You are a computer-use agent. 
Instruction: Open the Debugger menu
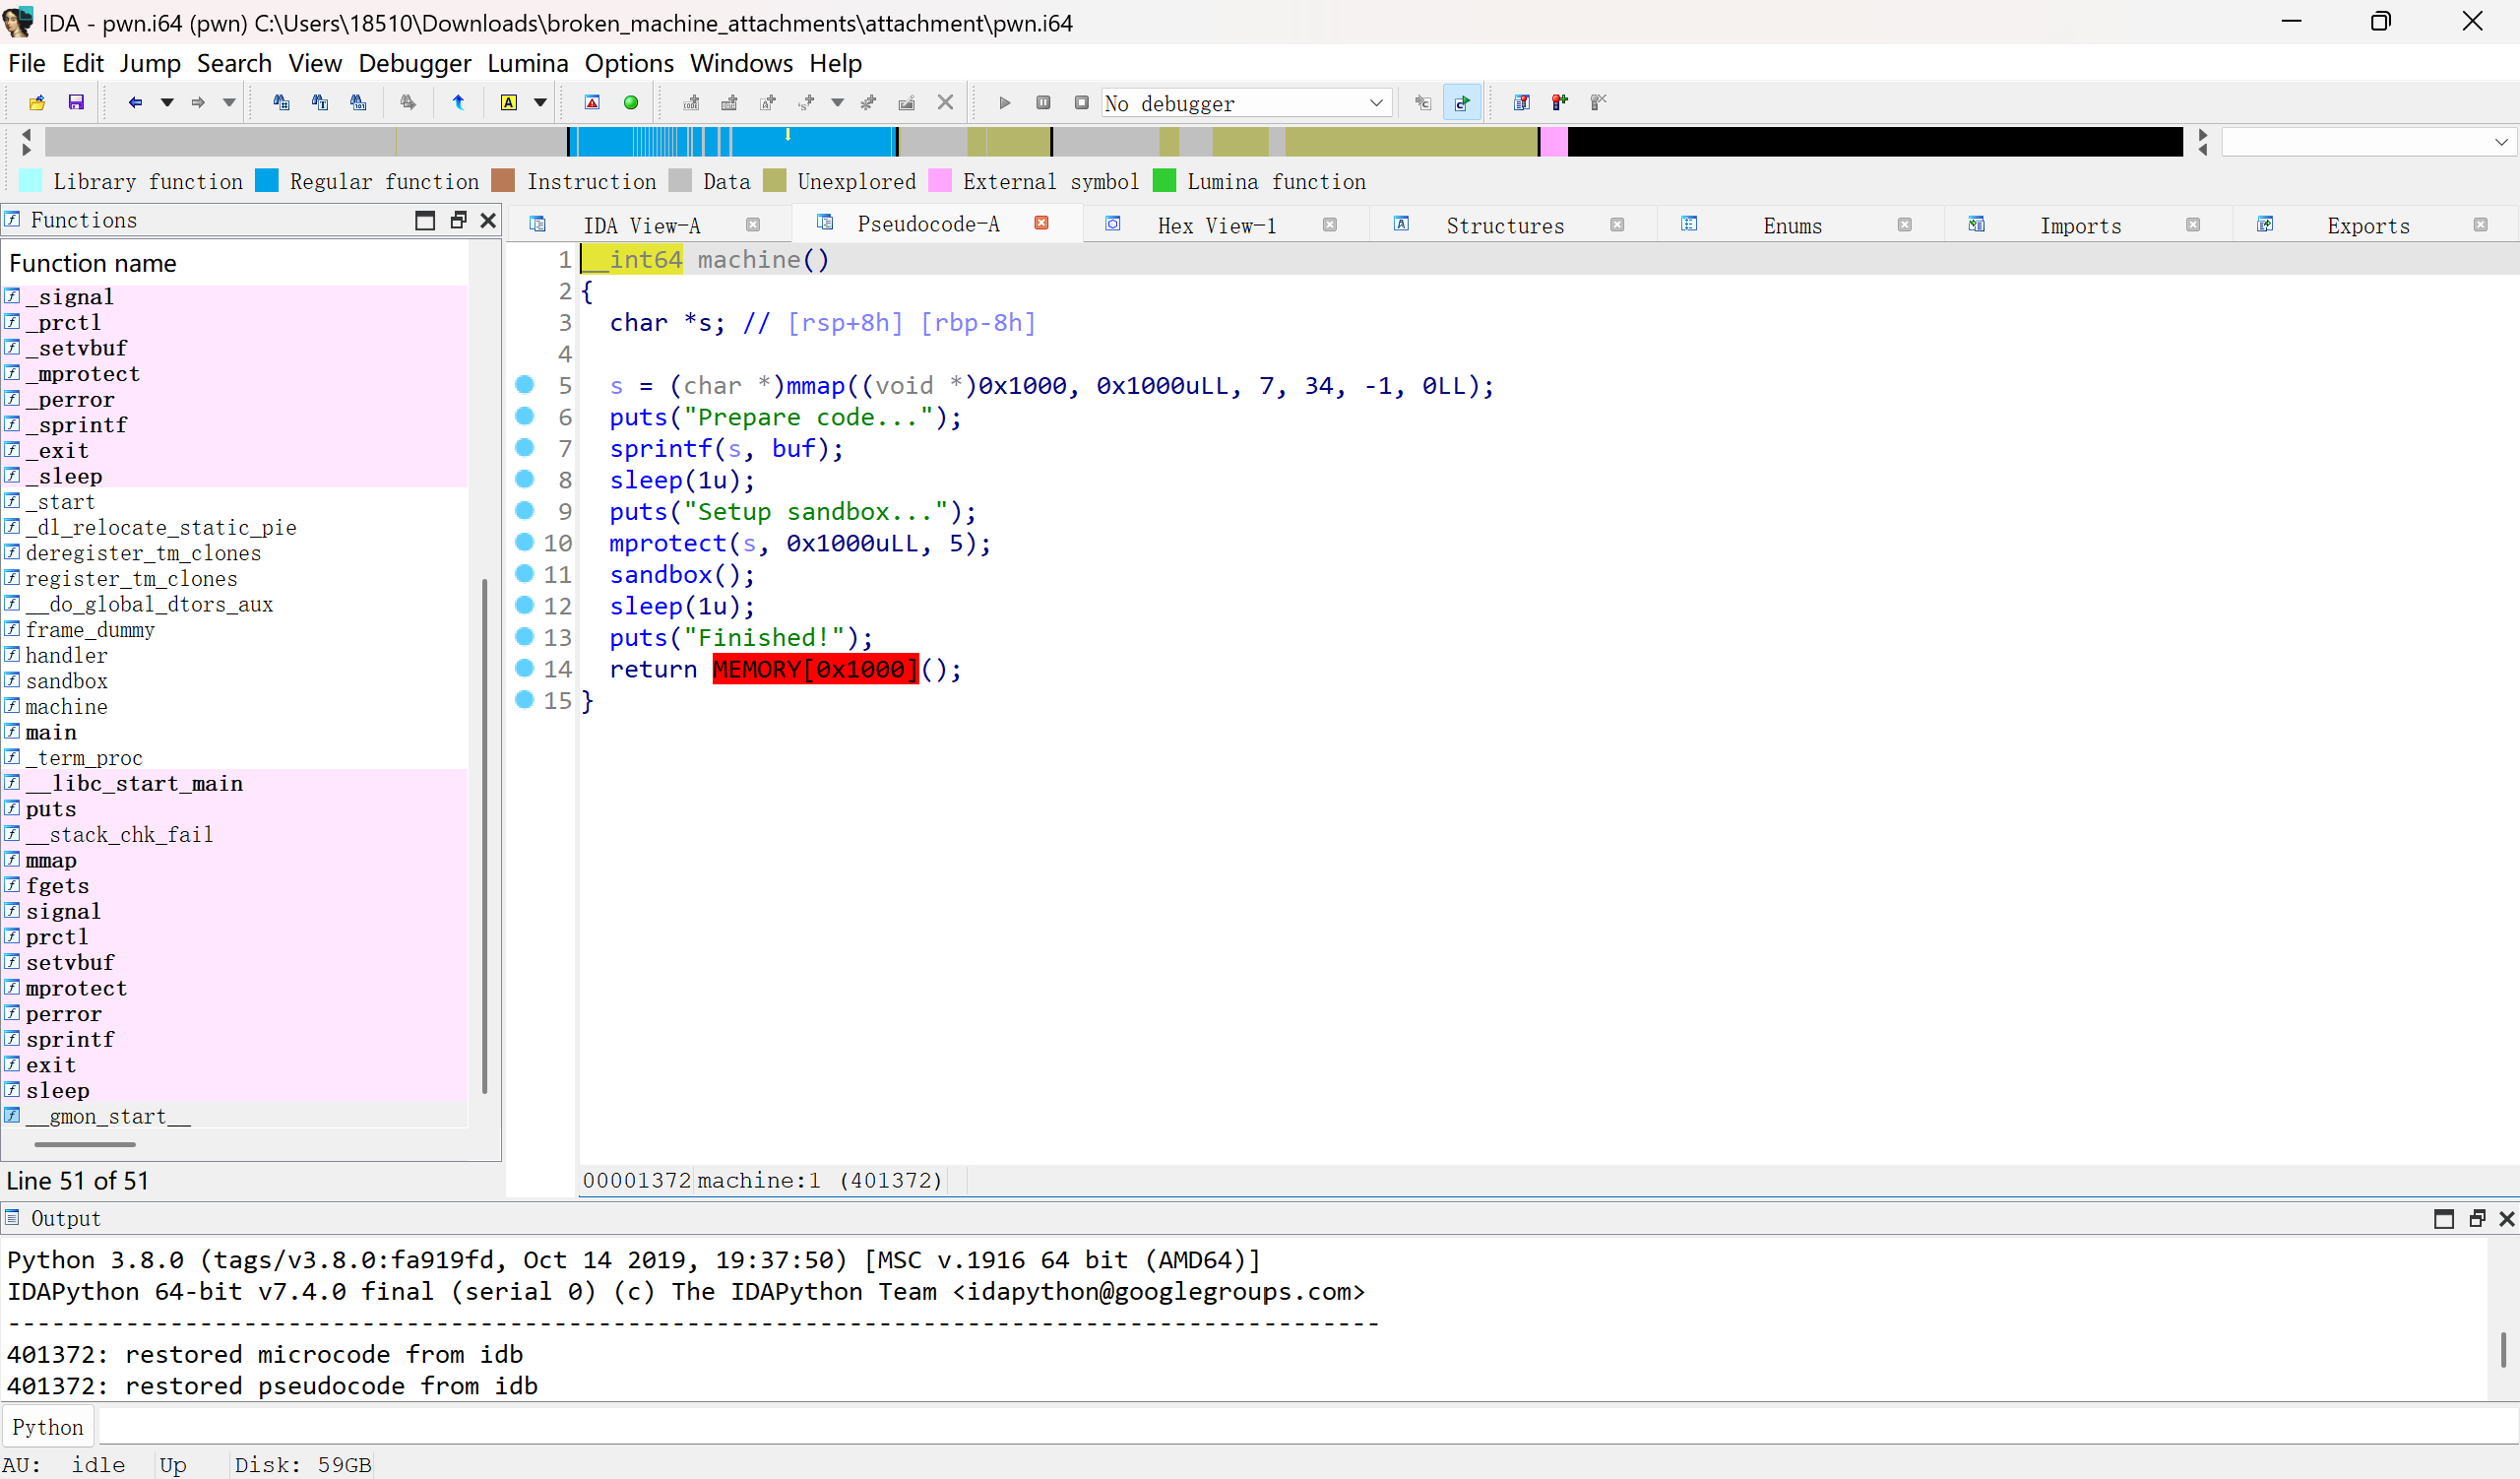tap(414, 63)
